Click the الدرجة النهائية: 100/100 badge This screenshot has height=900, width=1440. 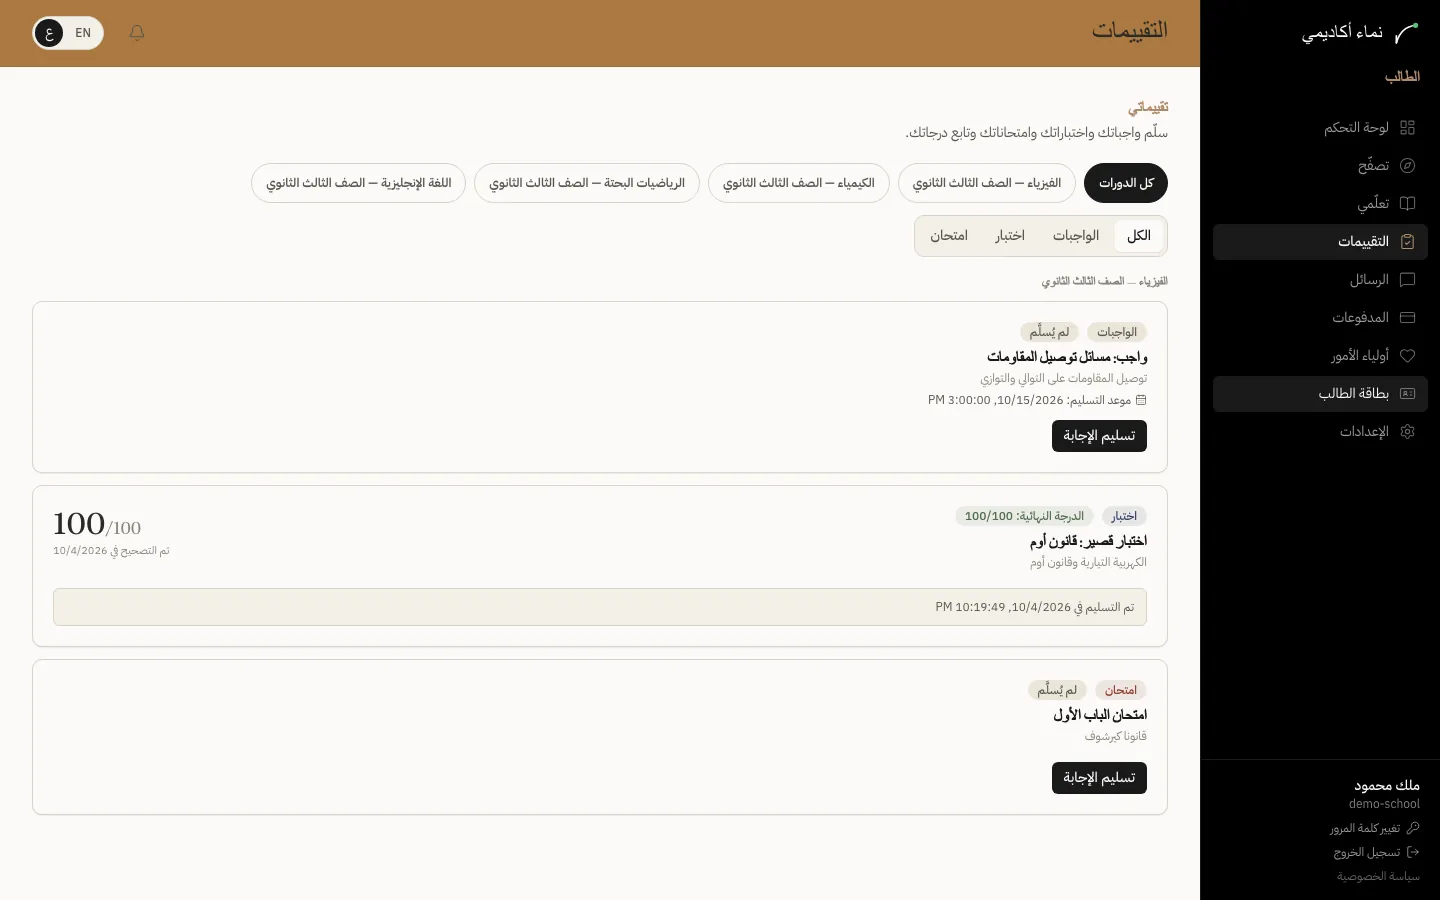tap(1024, 516)
